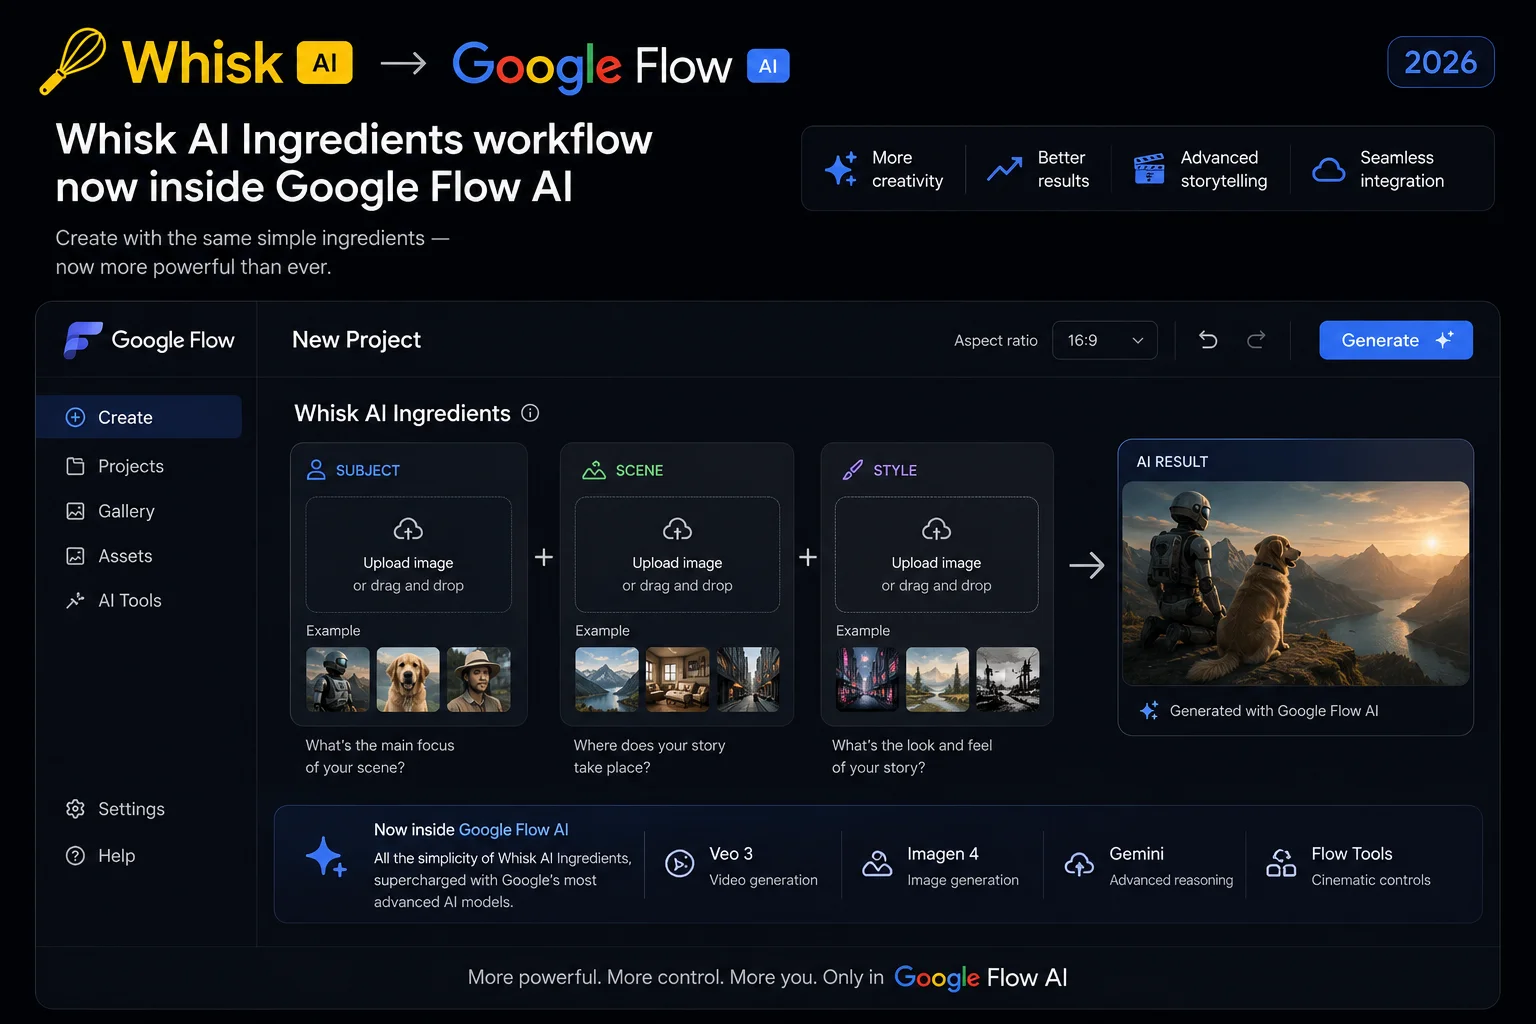Image resolution: width=1536 pixels, height=1024 pixels.
Task: Click the Create plus-circle icon
Action: point(75,417)
